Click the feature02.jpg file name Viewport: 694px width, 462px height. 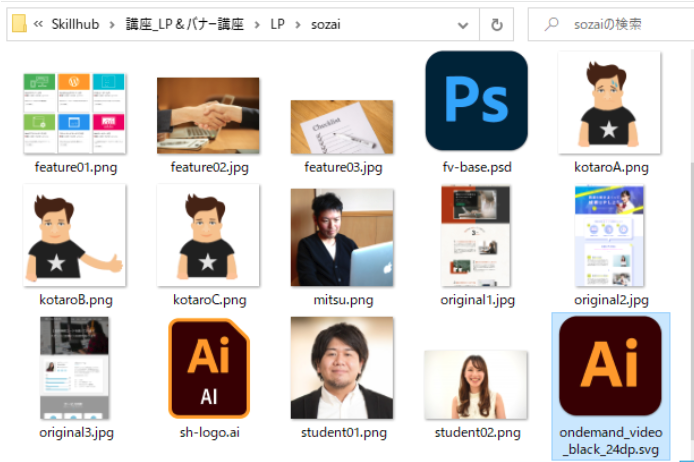point(209,167)
